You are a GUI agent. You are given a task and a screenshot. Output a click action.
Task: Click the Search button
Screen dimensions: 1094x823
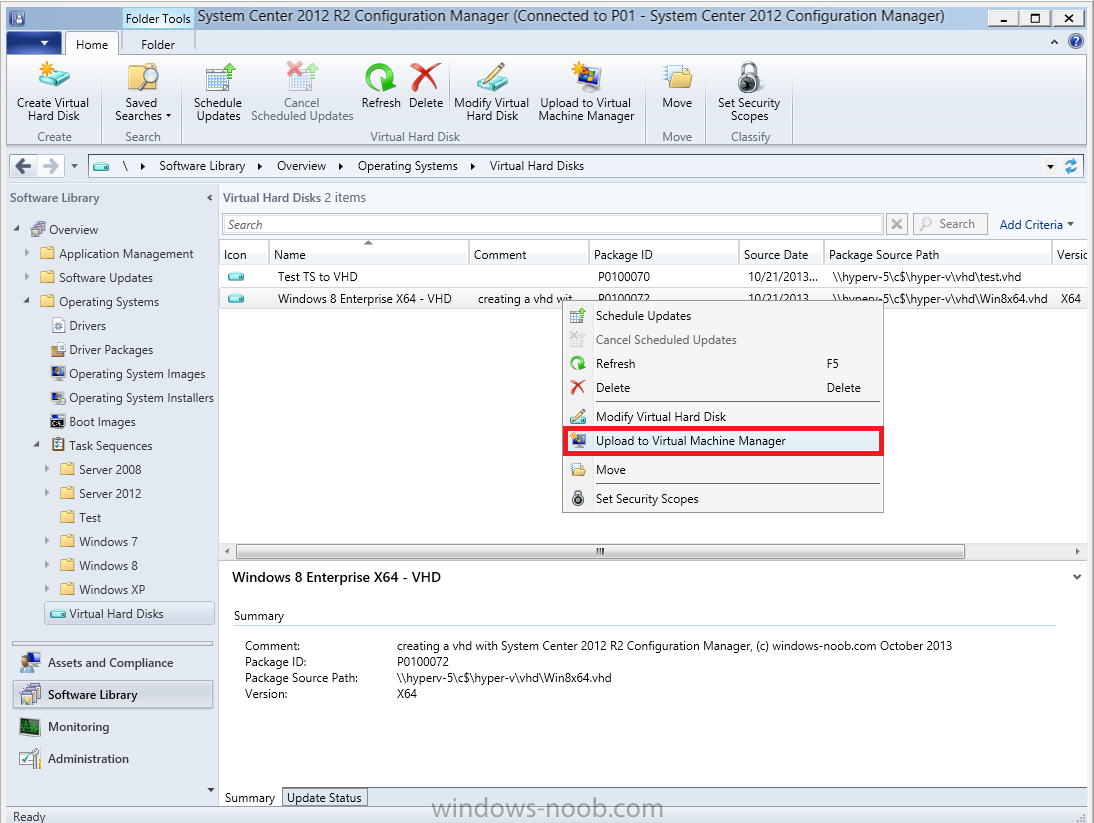click(950, 224)
